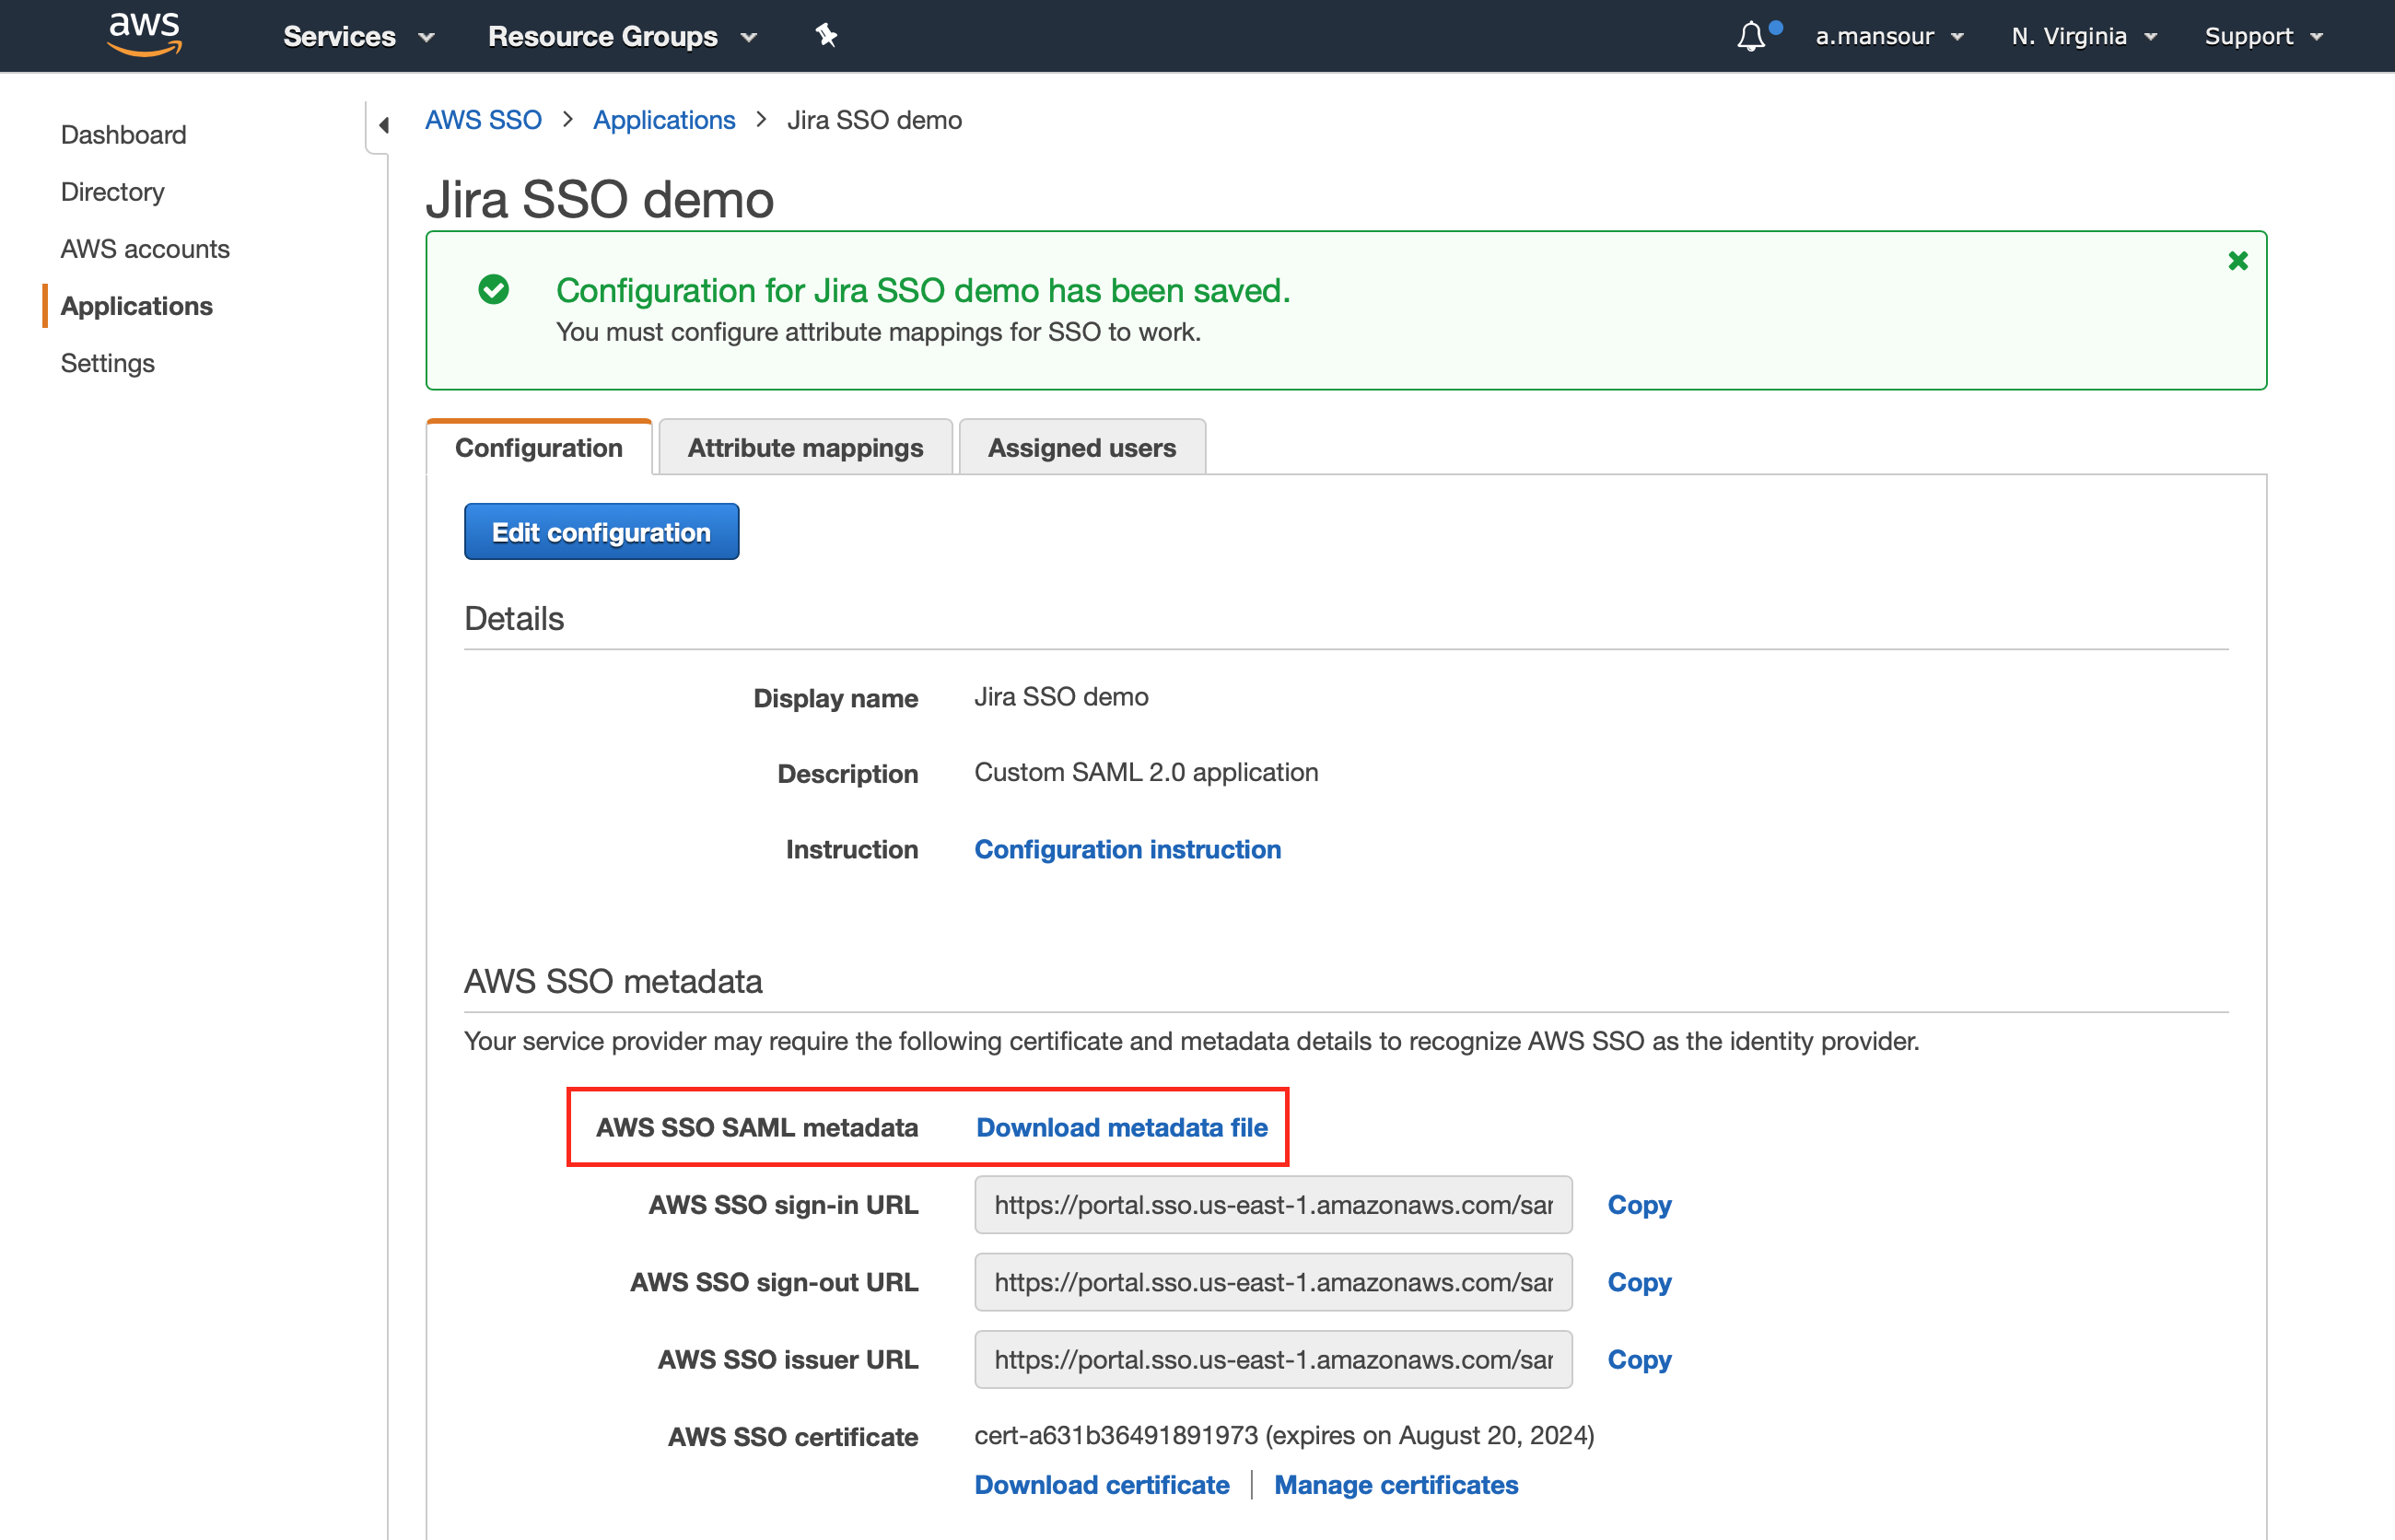
Task: Click Download metadata file link
Action: coord(1121,1126)
